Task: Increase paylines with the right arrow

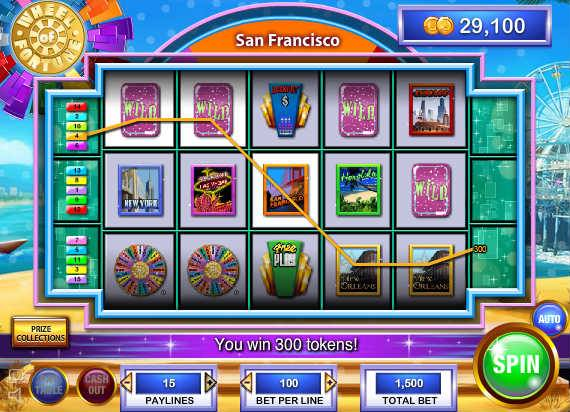Action: pos(210,383)
